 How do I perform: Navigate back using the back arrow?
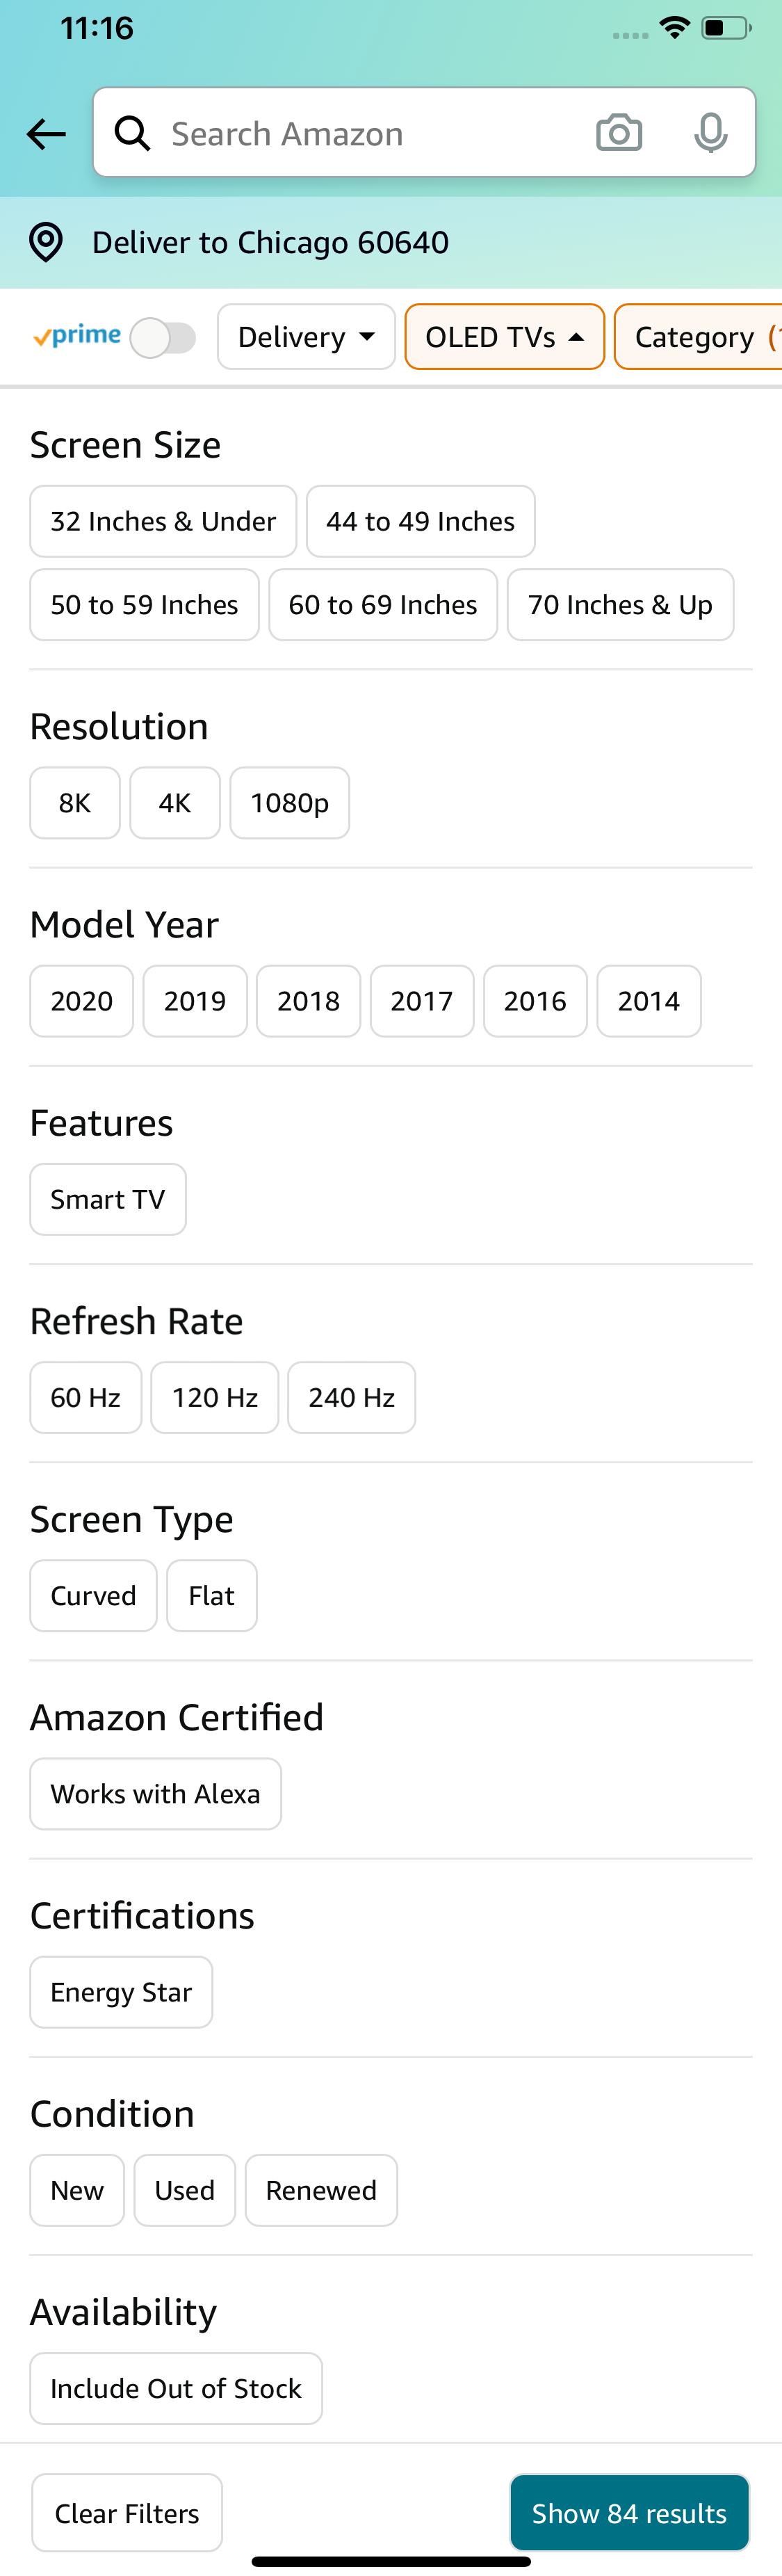point(45,133)
